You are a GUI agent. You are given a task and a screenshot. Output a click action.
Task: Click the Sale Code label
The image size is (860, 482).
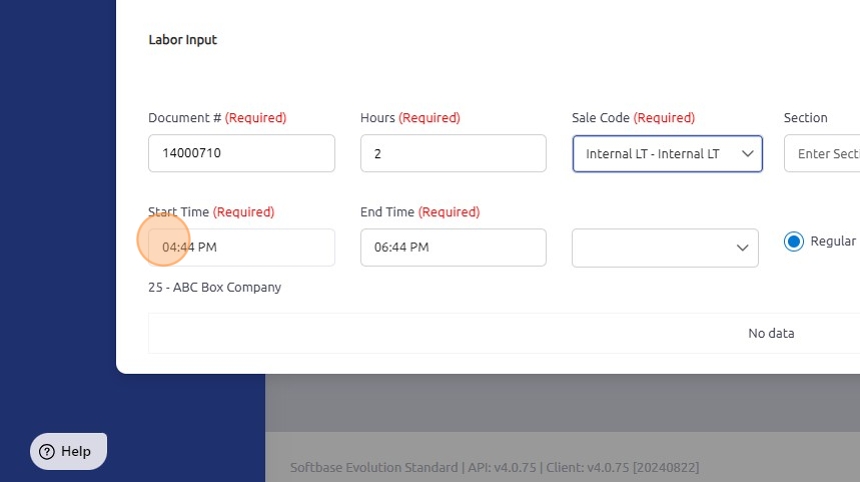[x=600, y=118]
